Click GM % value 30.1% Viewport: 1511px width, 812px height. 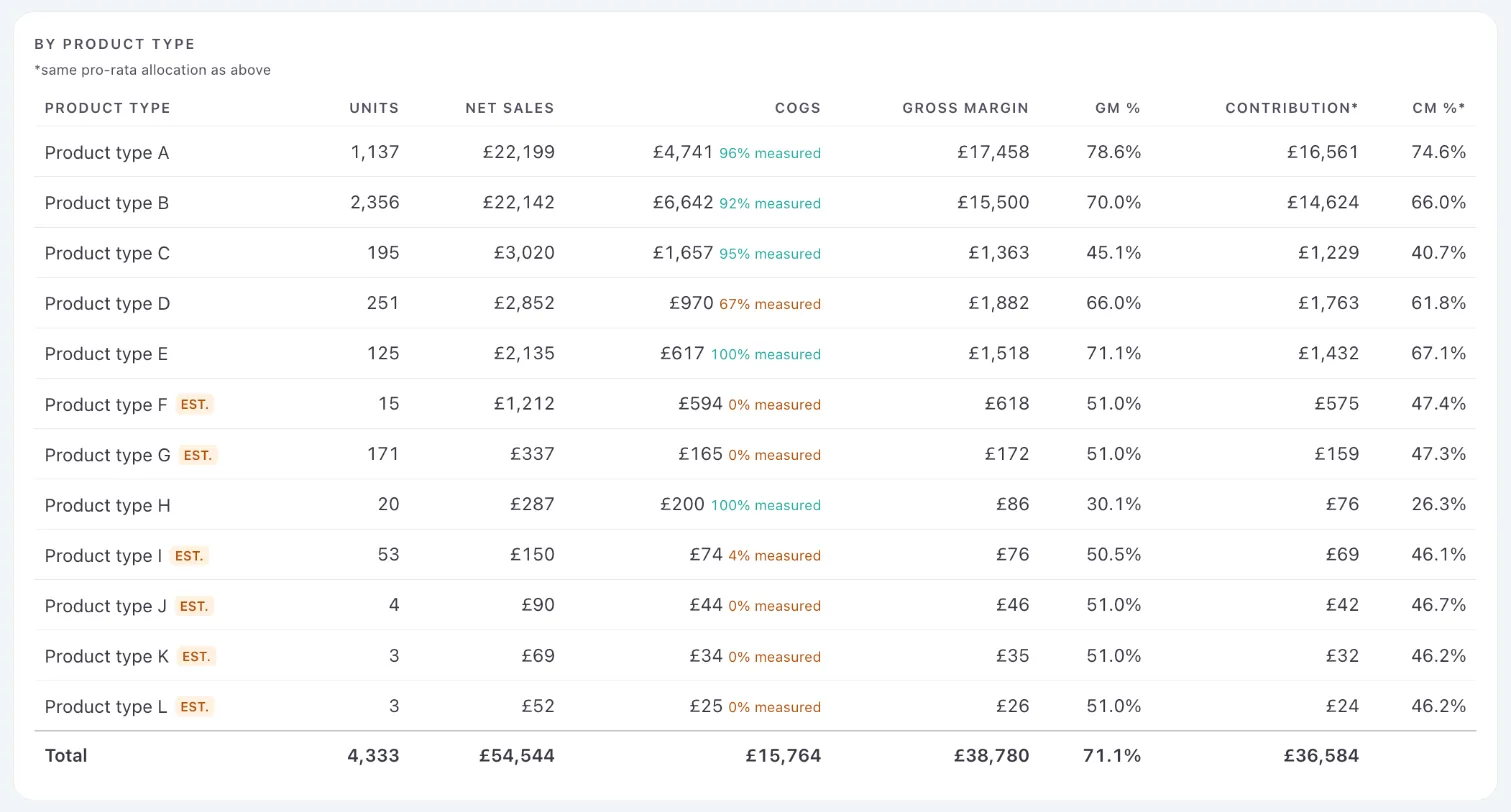point(1114,505)
